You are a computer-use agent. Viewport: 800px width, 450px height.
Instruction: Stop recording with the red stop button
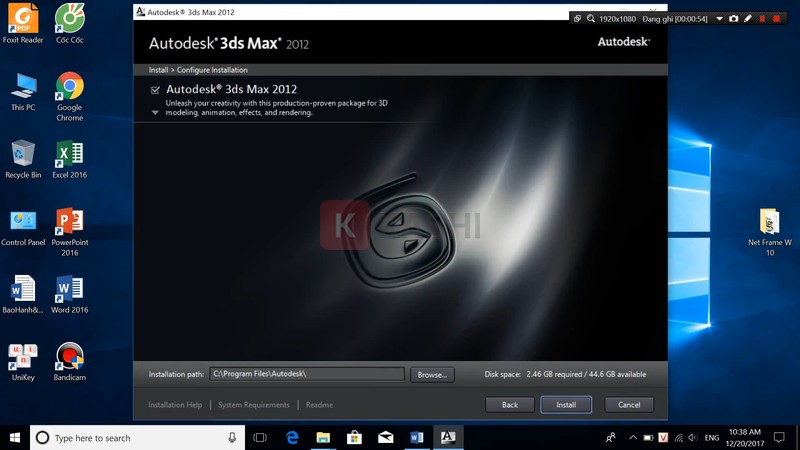pos(775,18)
